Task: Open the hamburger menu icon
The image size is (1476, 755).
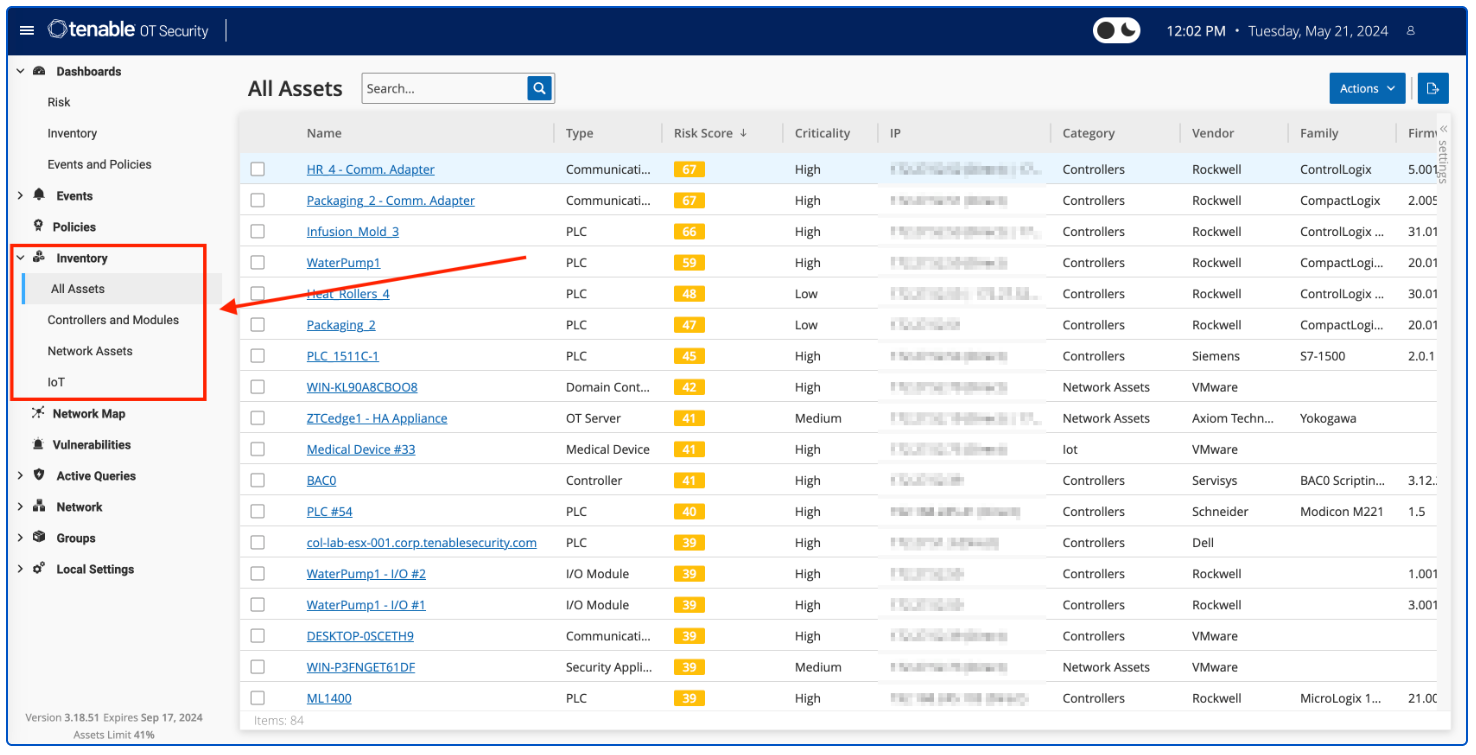Action: tap(27, 31)
